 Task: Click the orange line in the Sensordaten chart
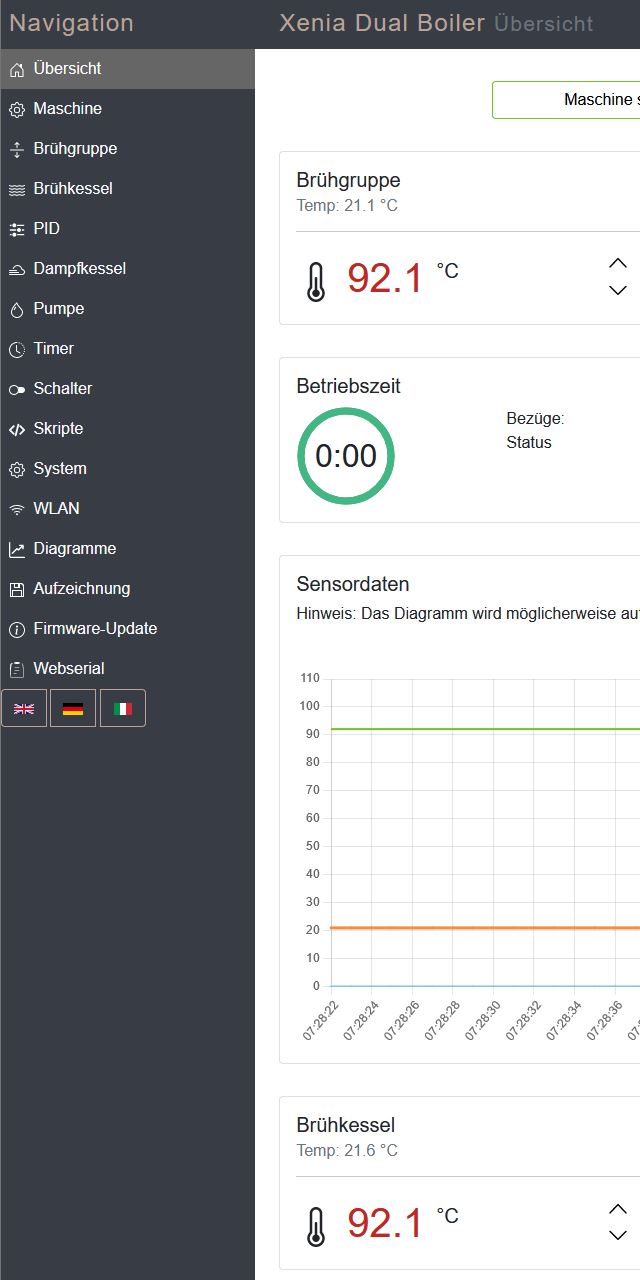[x=485, y=928]
